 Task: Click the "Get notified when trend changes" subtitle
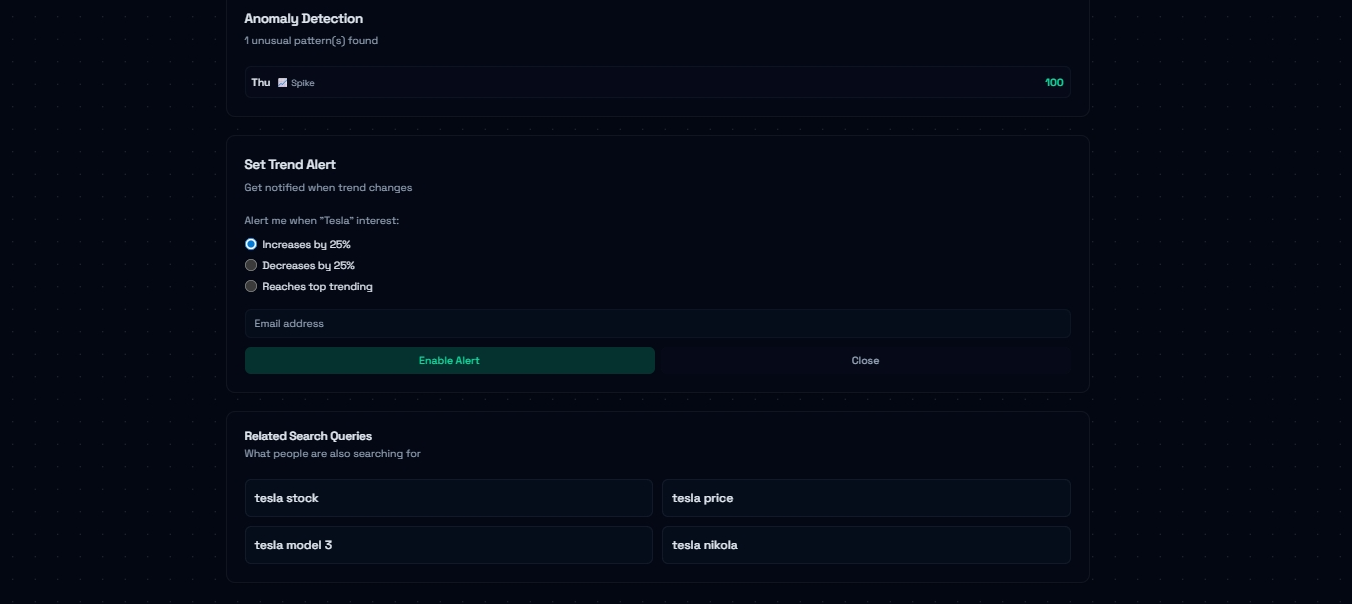coord(328,187)
